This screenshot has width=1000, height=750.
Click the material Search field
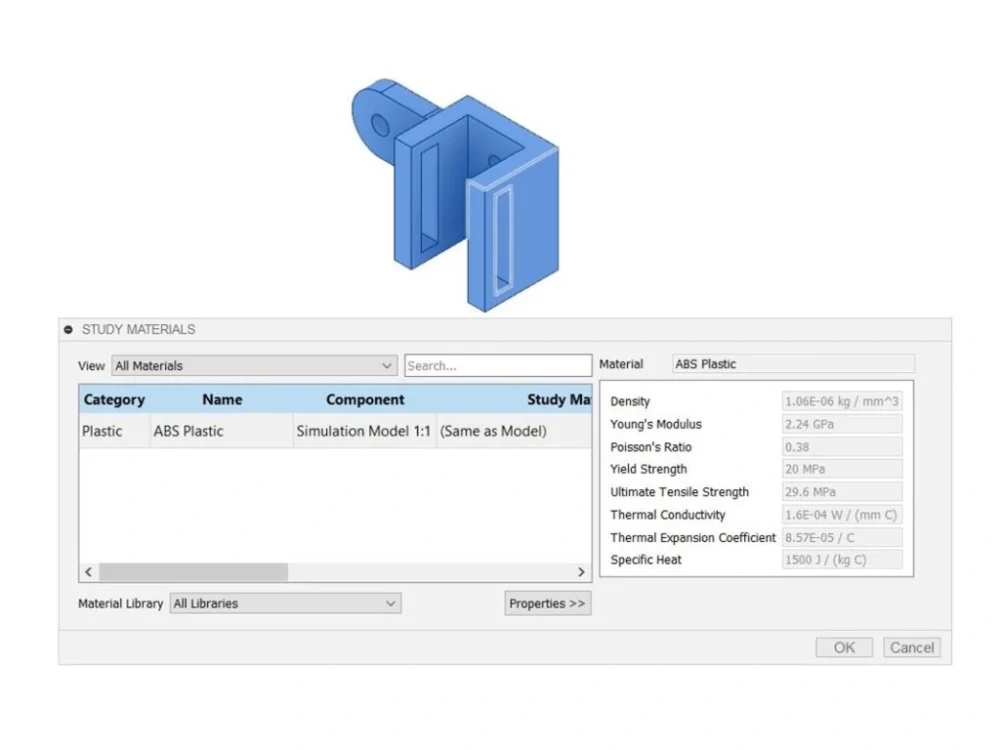(x=498, y=366)
